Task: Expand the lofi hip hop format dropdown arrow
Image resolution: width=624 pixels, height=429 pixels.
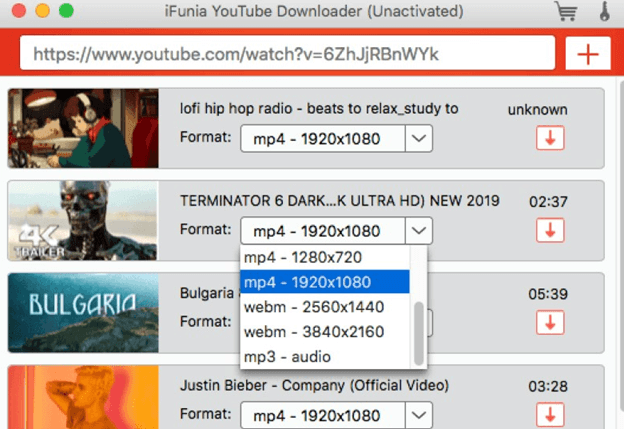Action: pos(419,138)
